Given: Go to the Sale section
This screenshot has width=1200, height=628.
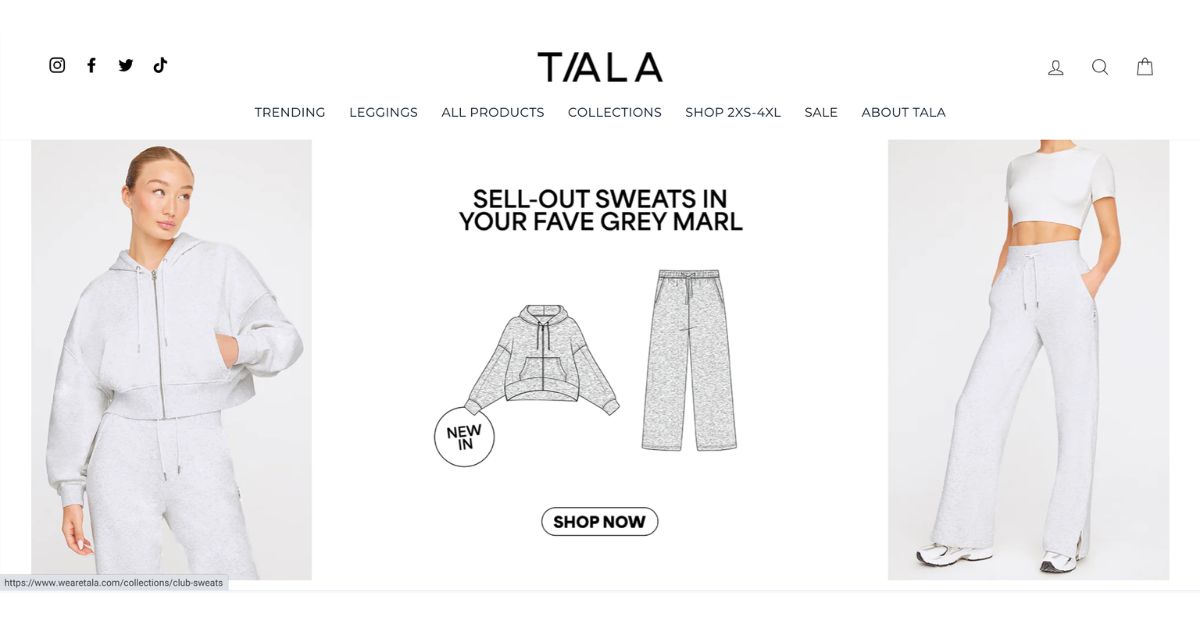Looking at the screenshot, I should tap(821, 112).
